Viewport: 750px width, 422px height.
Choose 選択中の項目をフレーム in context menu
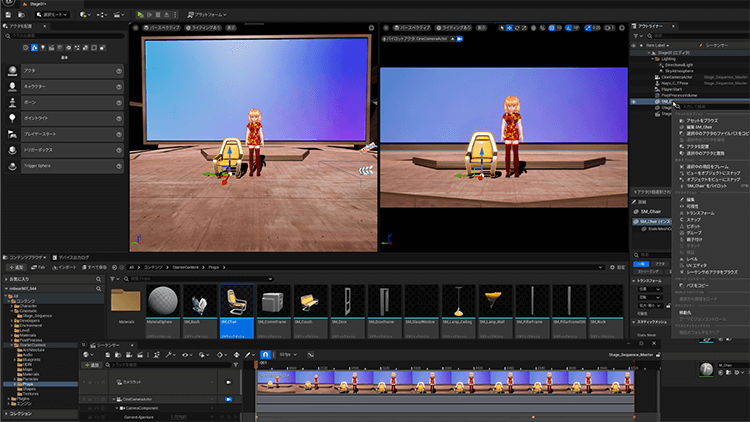click(x=707, y=167)
